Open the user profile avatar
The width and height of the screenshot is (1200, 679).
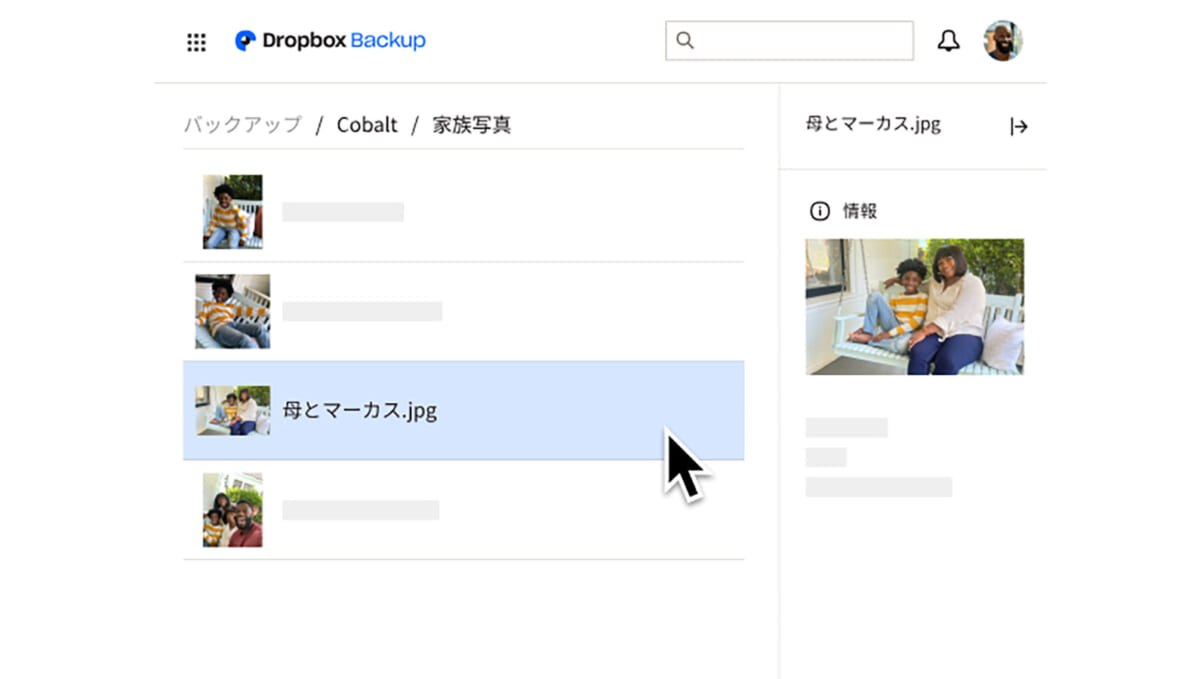1003,41
